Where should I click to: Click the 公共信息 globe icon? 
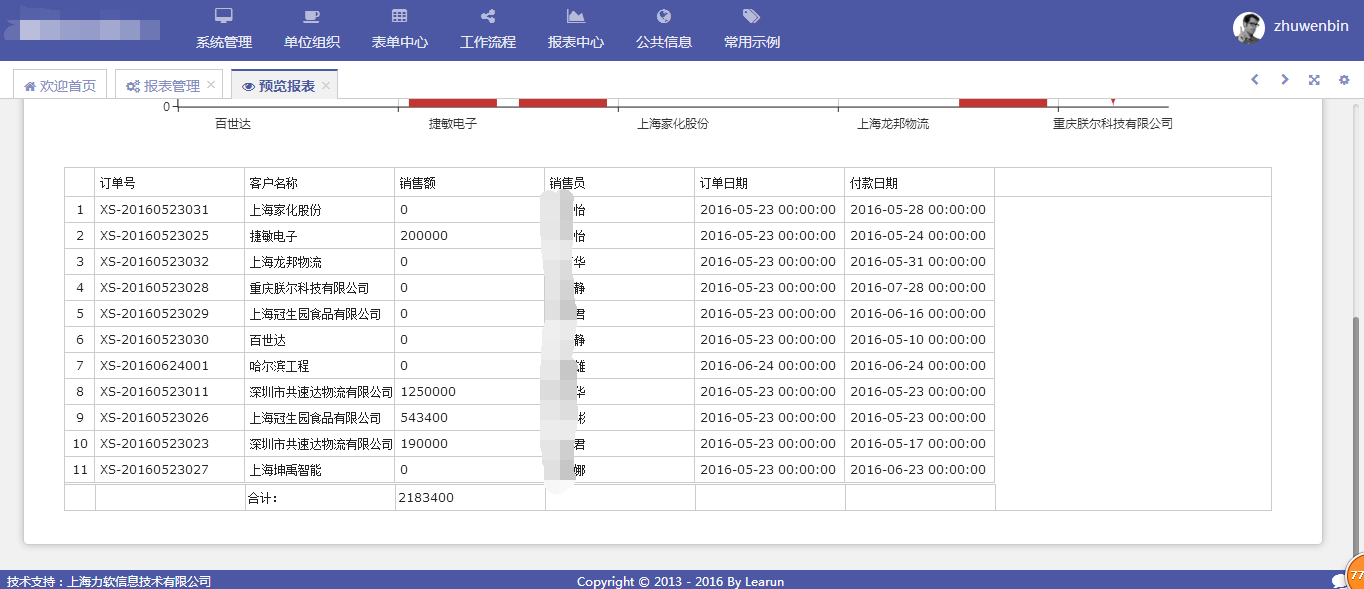664,16
